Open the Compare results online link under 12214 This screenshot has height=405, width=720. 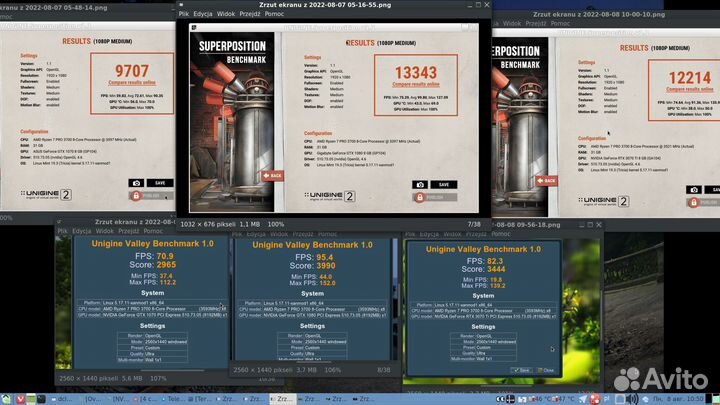[690, 90]
